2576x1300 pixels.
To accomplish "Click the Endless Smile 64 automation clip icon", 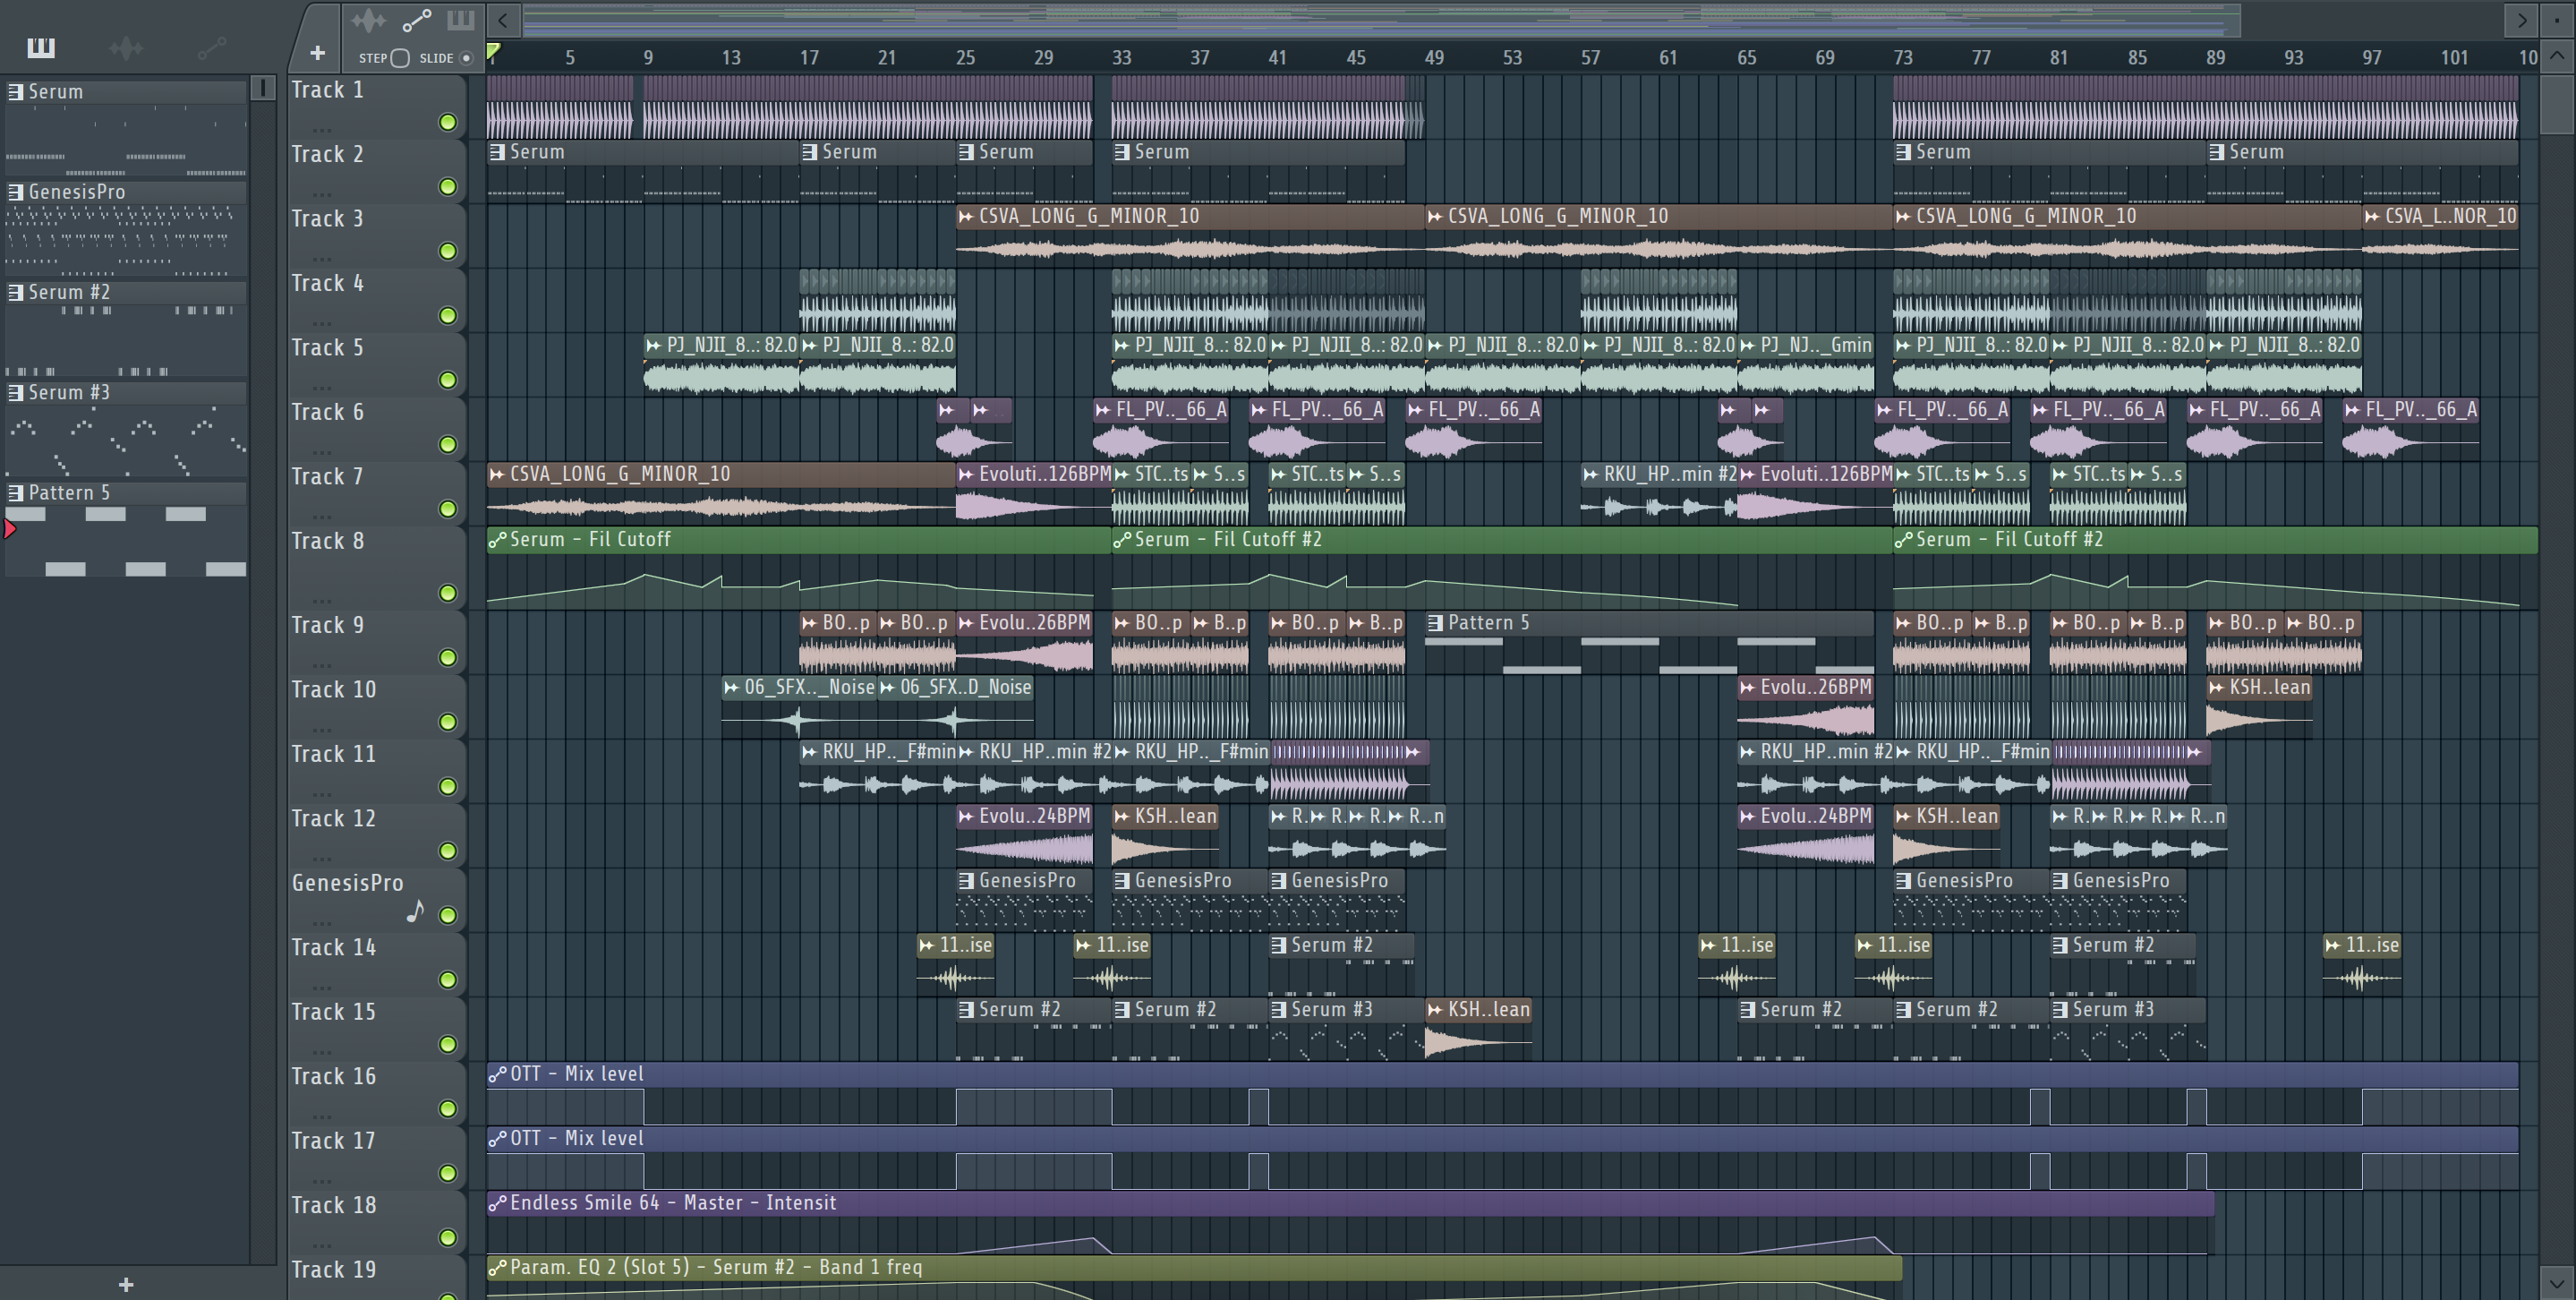I will tap(497, 1203).
